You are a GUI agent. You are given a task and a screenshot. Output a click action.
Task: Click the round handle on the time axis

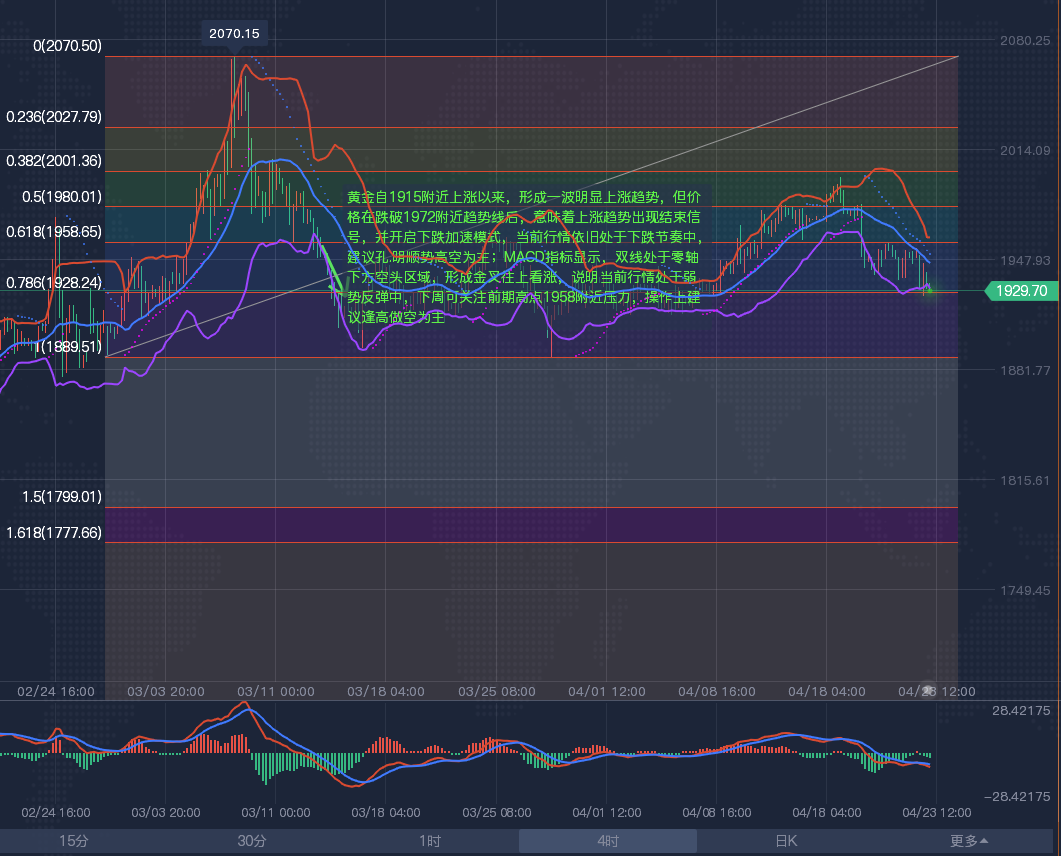(928, 691)
